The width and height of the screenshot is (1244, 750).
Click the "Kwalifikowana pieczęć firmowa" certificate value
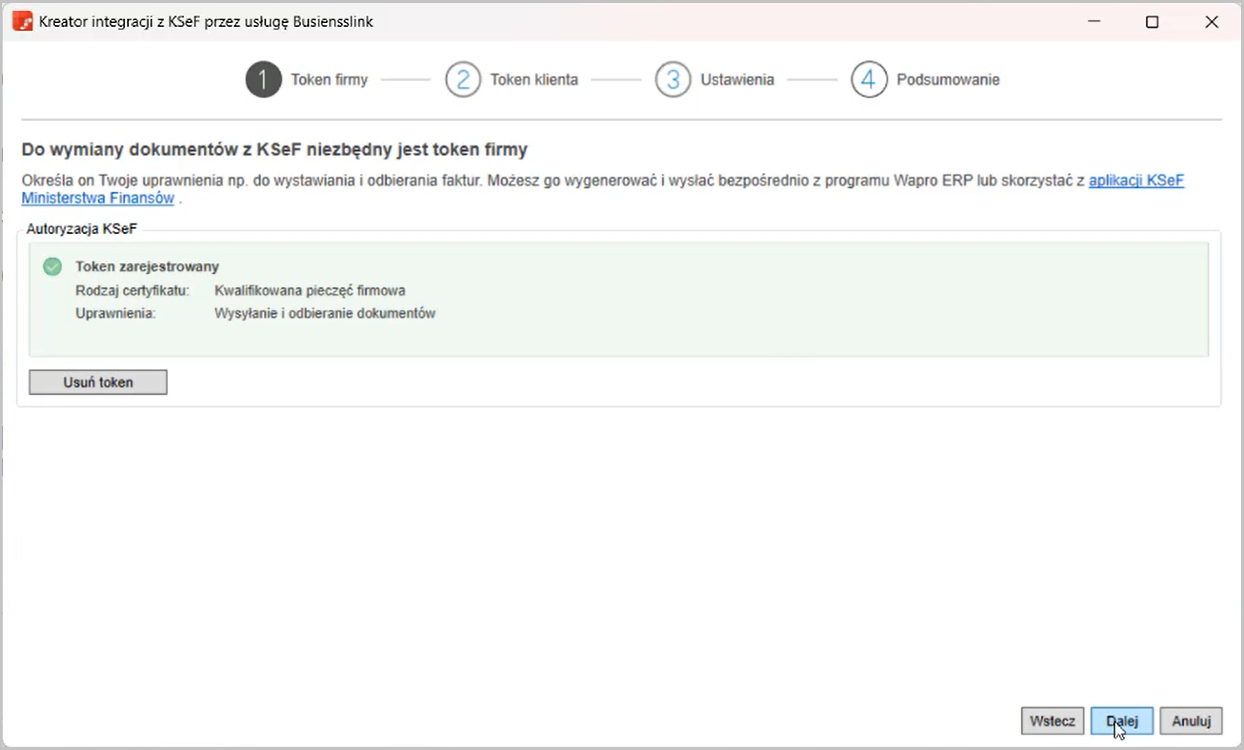pos(309,291)
